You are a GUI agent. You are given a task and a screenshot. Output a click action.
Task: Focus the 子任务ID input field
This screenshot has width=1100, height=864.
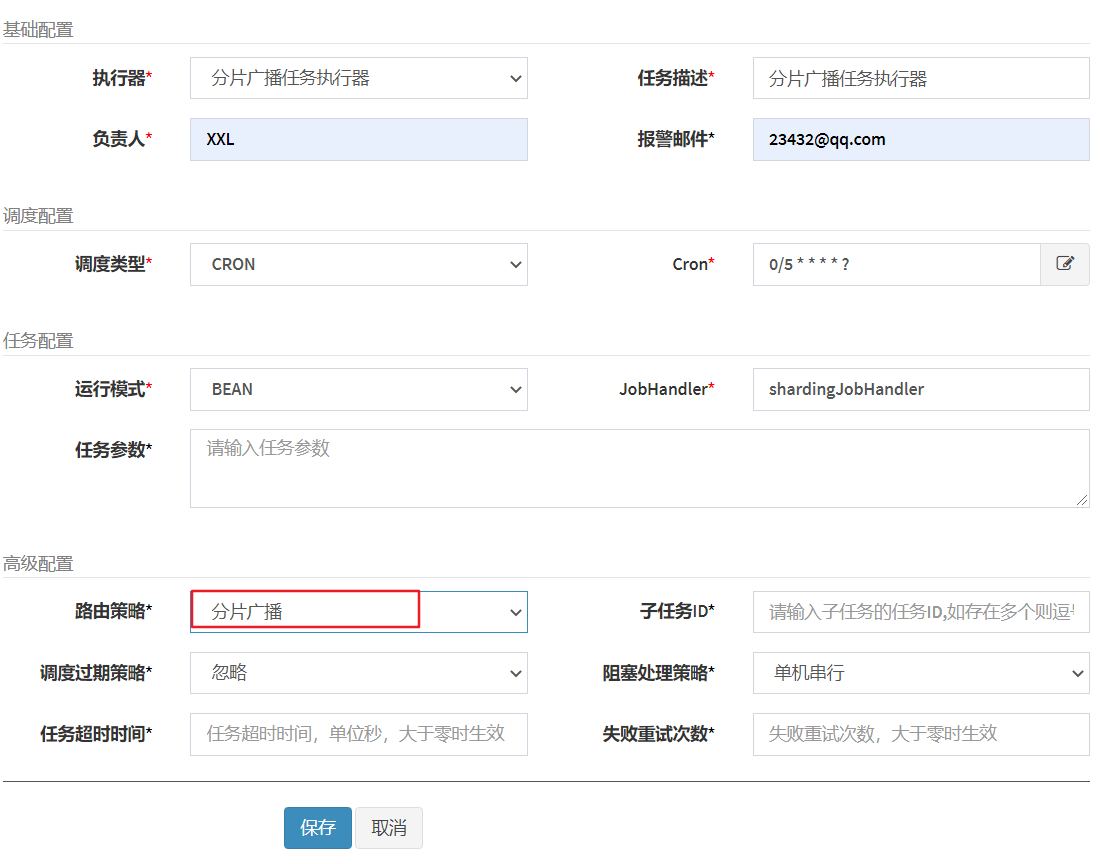(x=921, y=612)
